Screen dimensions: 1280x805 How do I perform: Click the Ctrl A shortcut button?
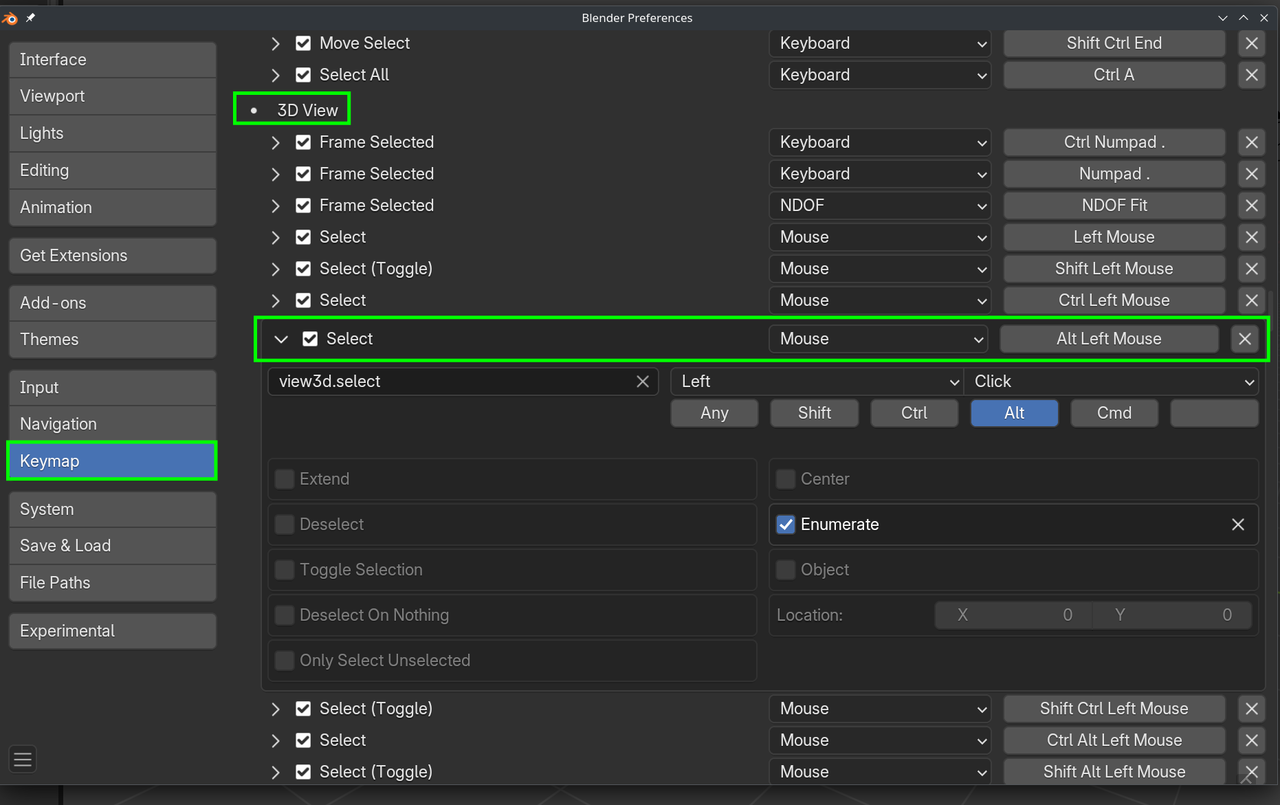coord(1114,75)
